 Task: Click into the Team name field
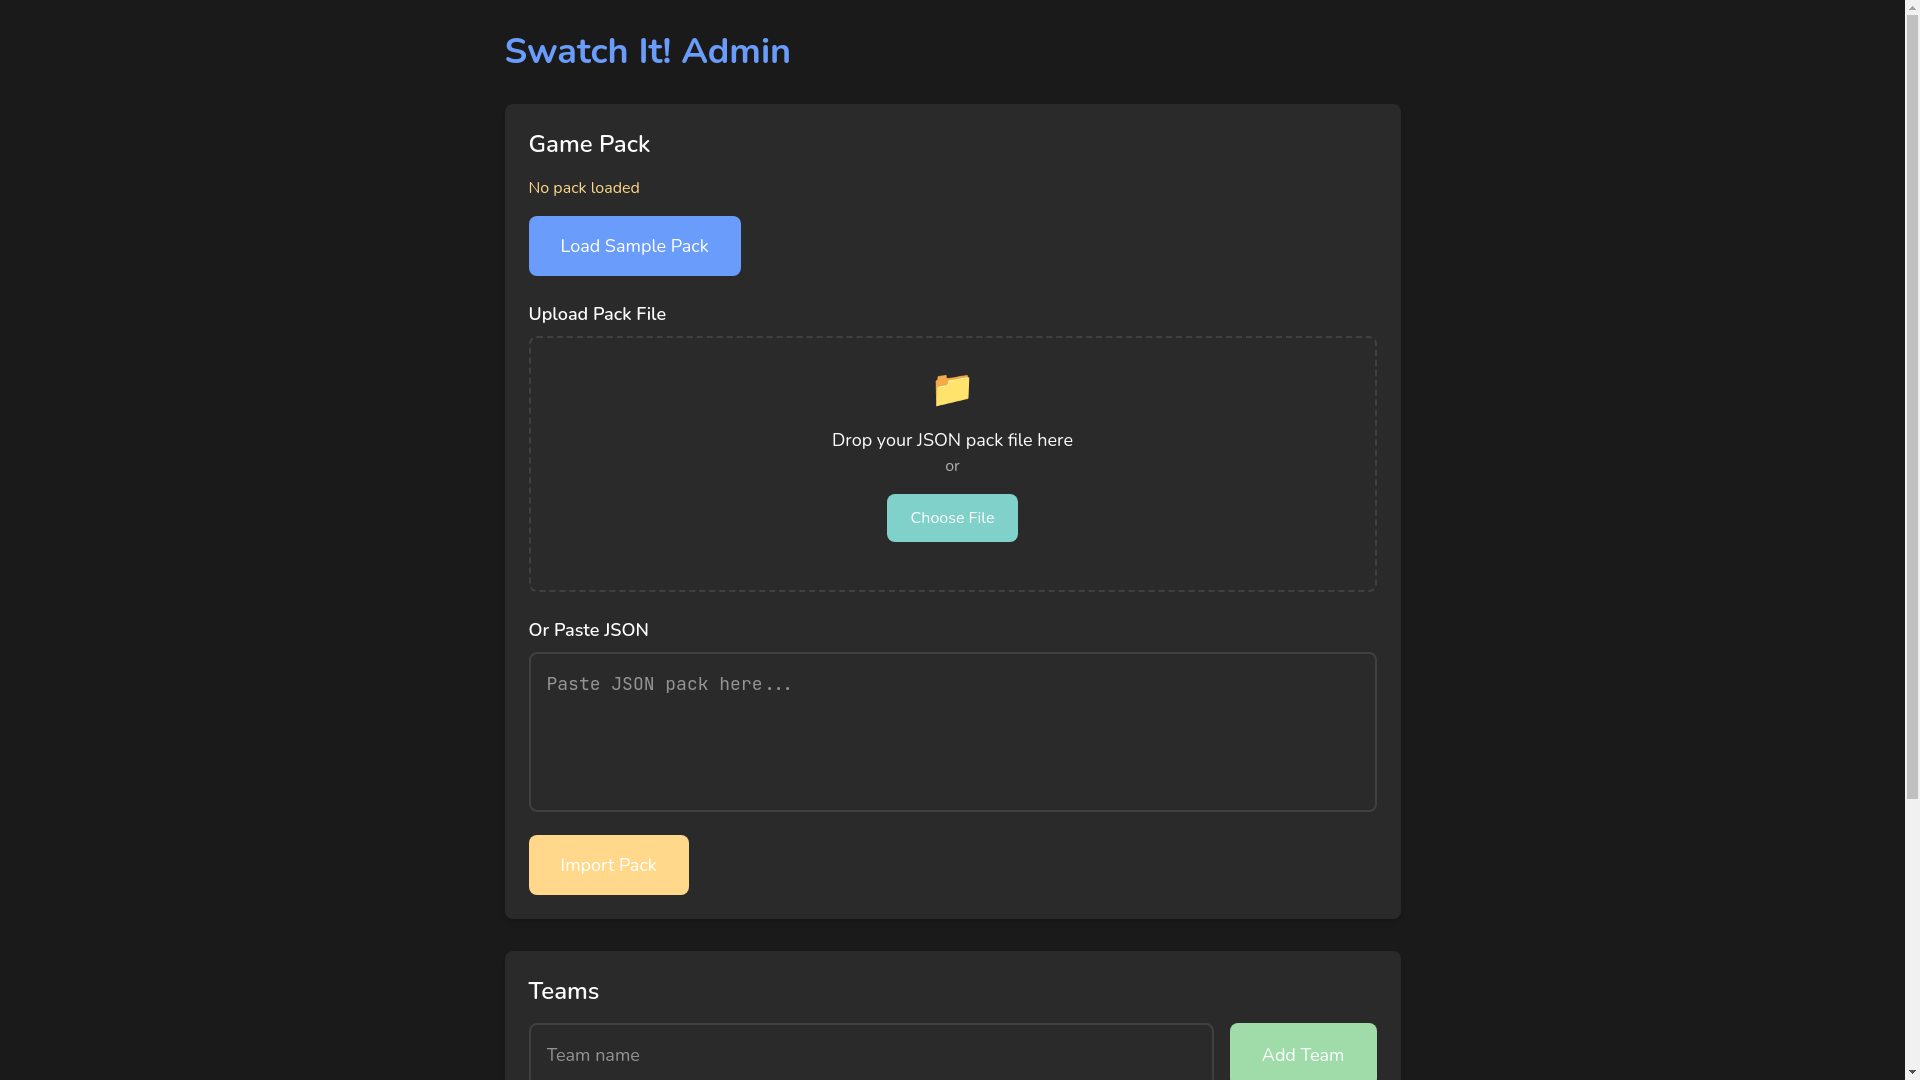(x=871, y=1053)
